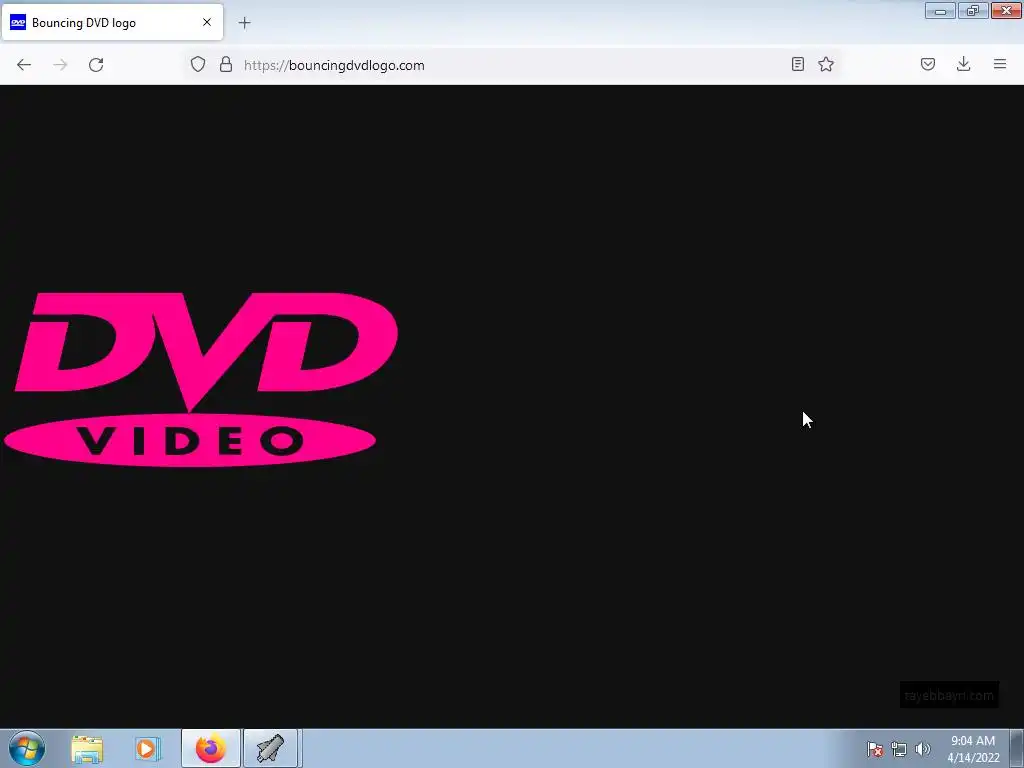1024x768 pixels.
Task: Open a new tab
Action: tap(244, 23)
